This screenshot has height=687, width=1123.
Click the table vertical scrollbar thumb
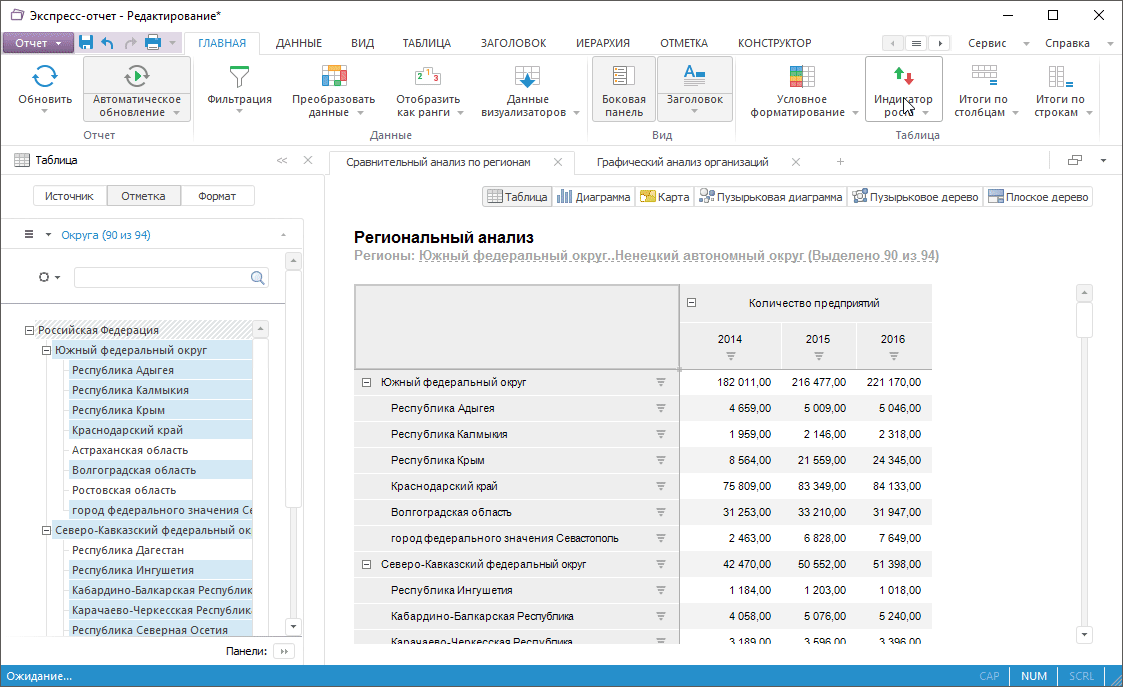click(1084, 320)
